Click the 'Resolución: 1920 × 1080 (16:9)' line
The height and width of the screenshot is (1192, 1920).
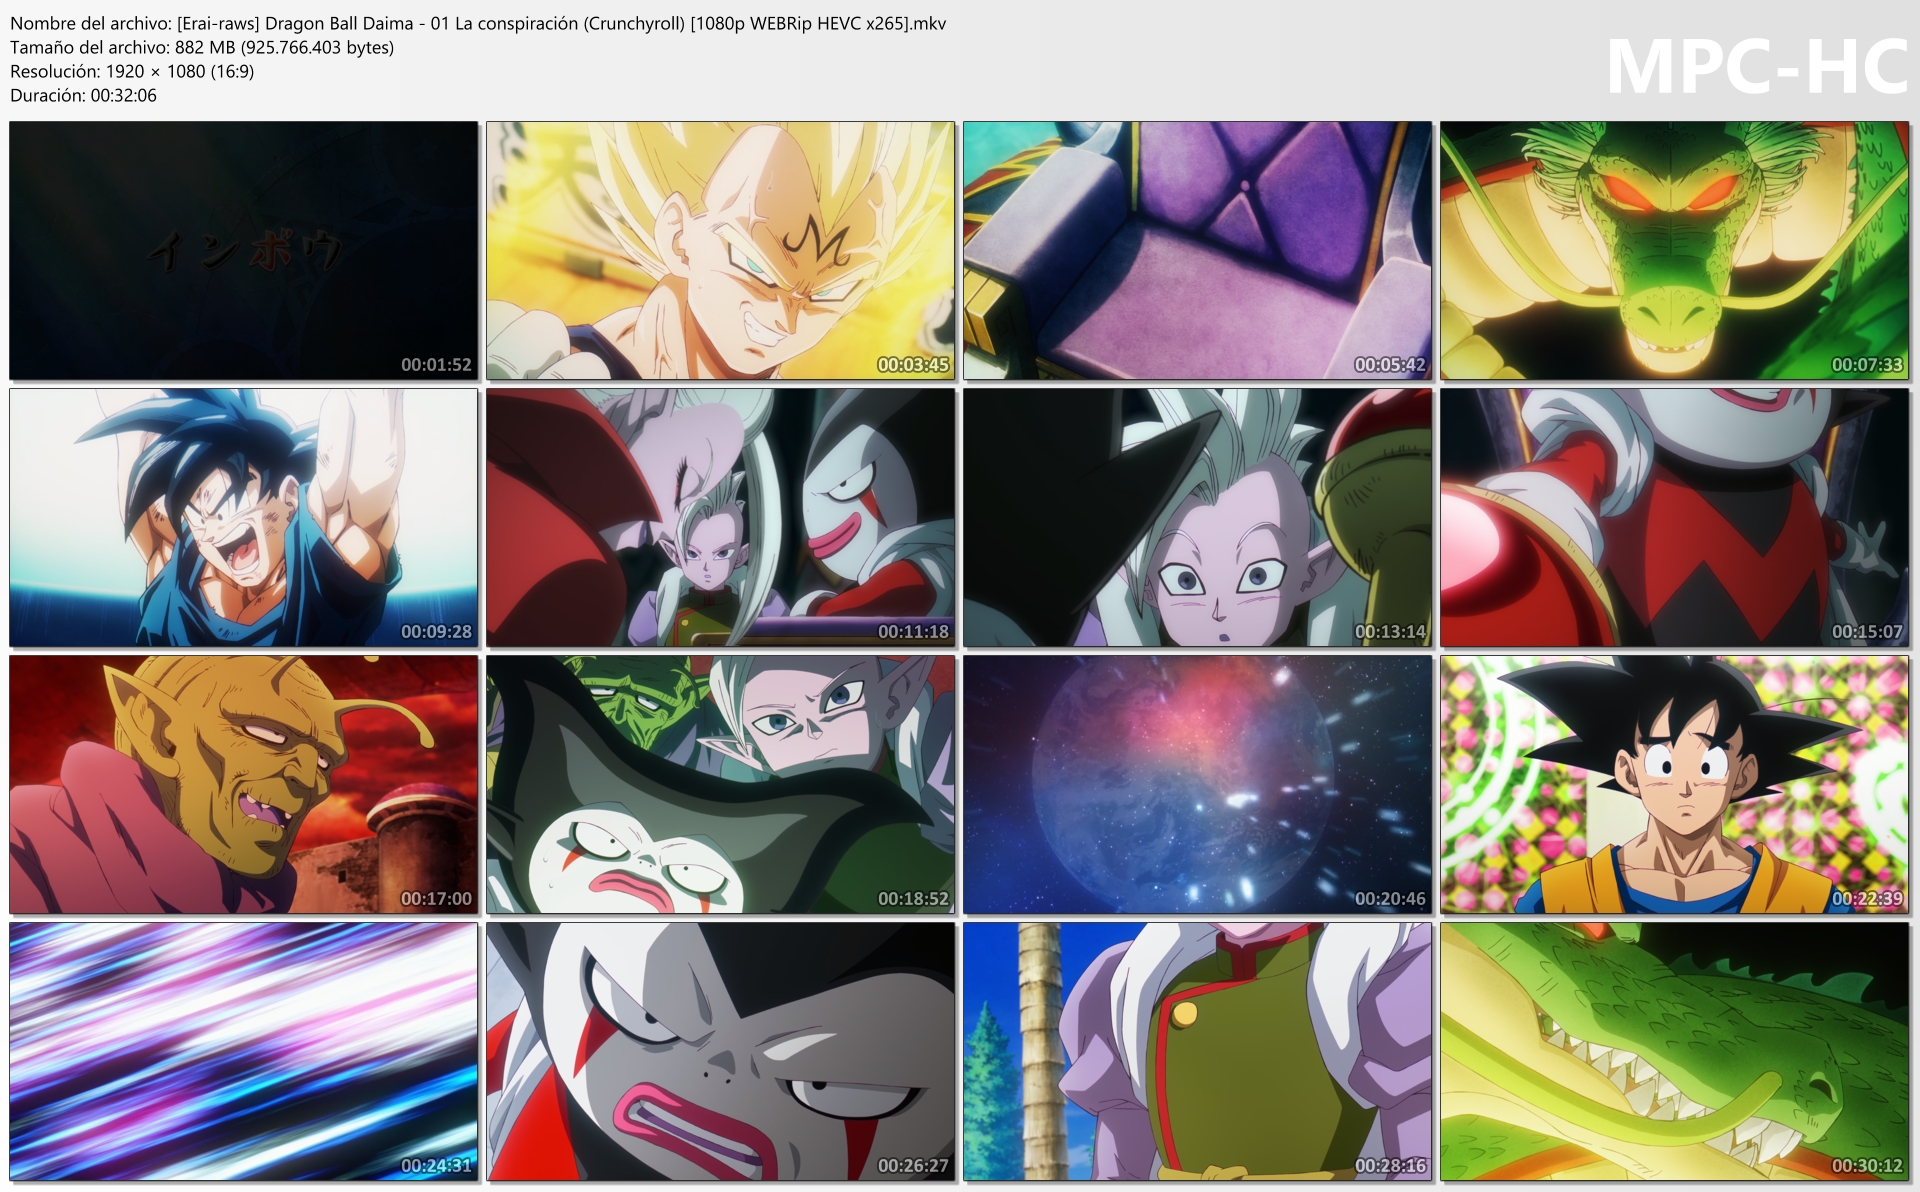pyautogui.click(x=132, y=71)
